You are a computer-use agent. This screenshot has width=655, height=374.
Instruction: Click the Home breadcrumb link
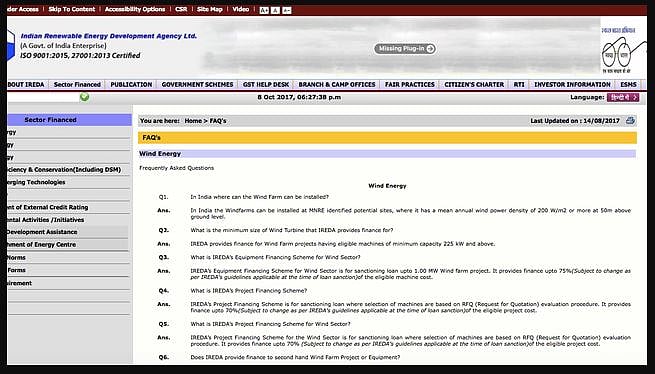193,121
